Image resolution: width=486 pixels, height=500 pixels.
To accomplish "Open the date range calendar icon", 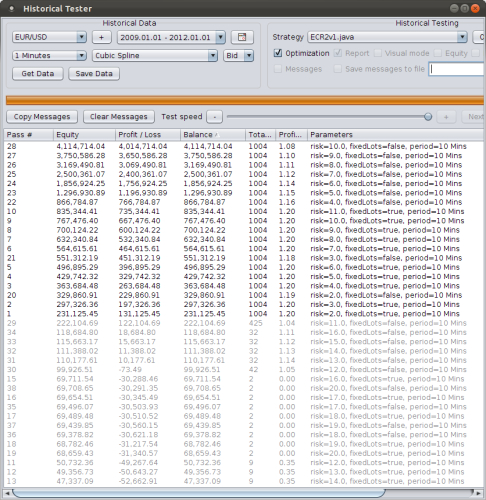I will (242, 37).
